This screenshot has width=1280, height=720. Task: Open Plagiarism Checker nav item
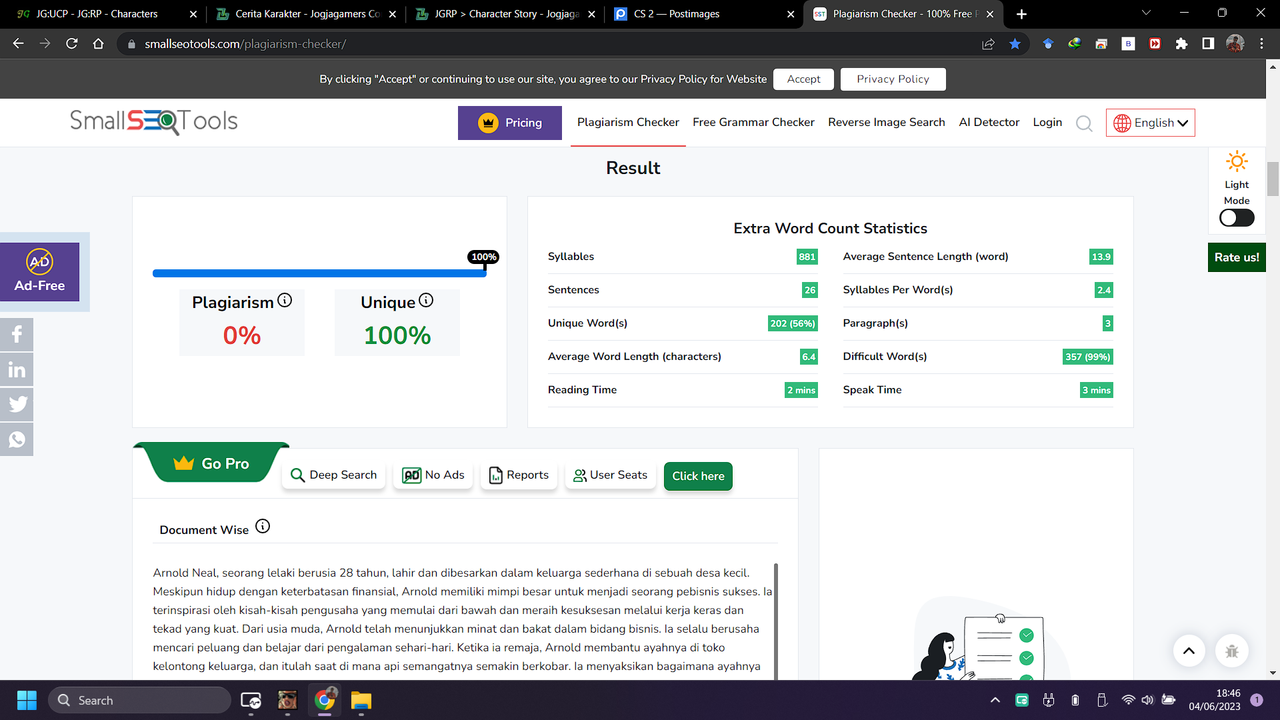(628, 122)
